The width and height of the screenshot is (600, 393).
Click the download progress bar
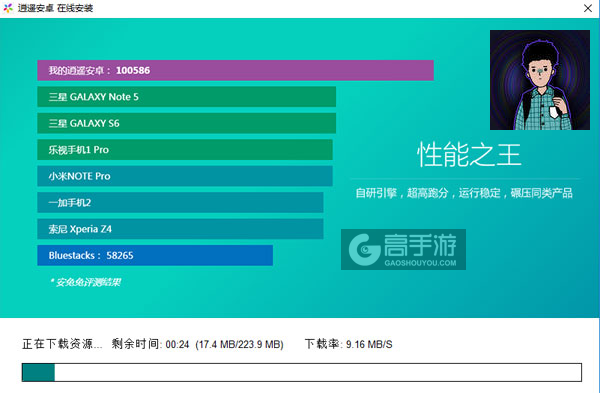click(302, 372)
